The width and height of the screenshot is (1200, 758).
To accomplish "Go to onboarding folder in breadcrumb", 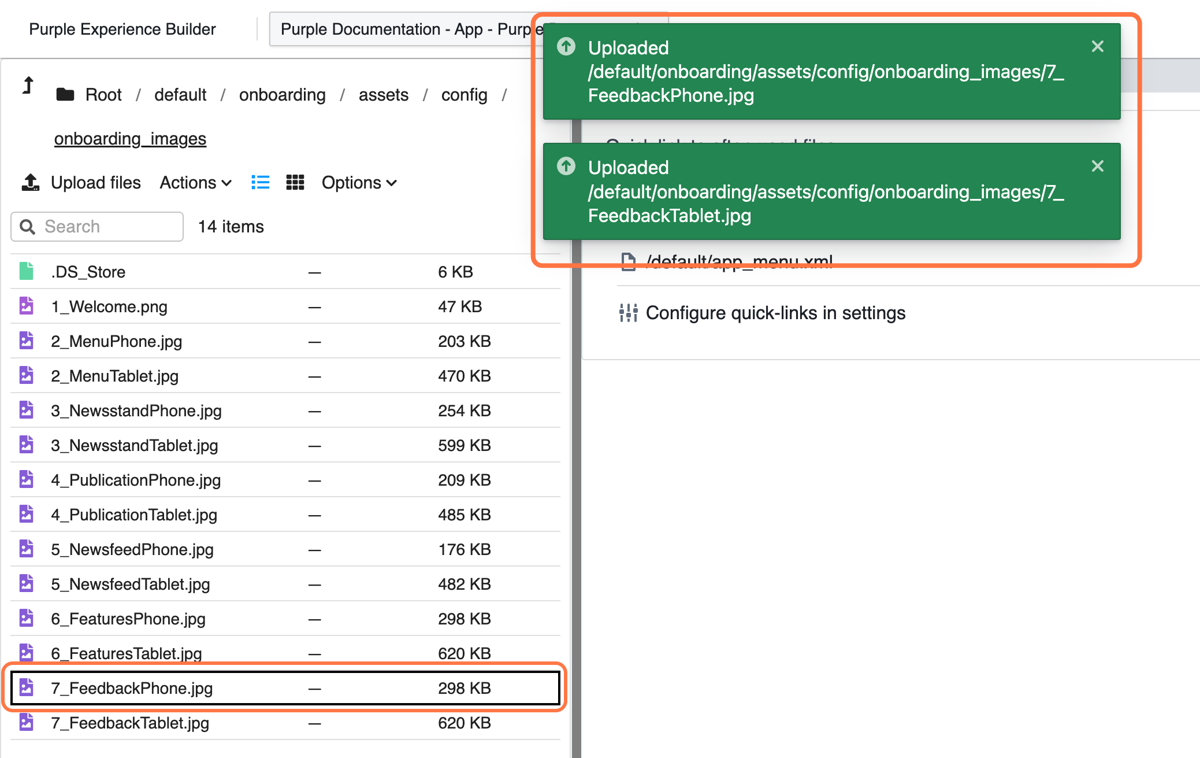I will (x=282, y=94).
